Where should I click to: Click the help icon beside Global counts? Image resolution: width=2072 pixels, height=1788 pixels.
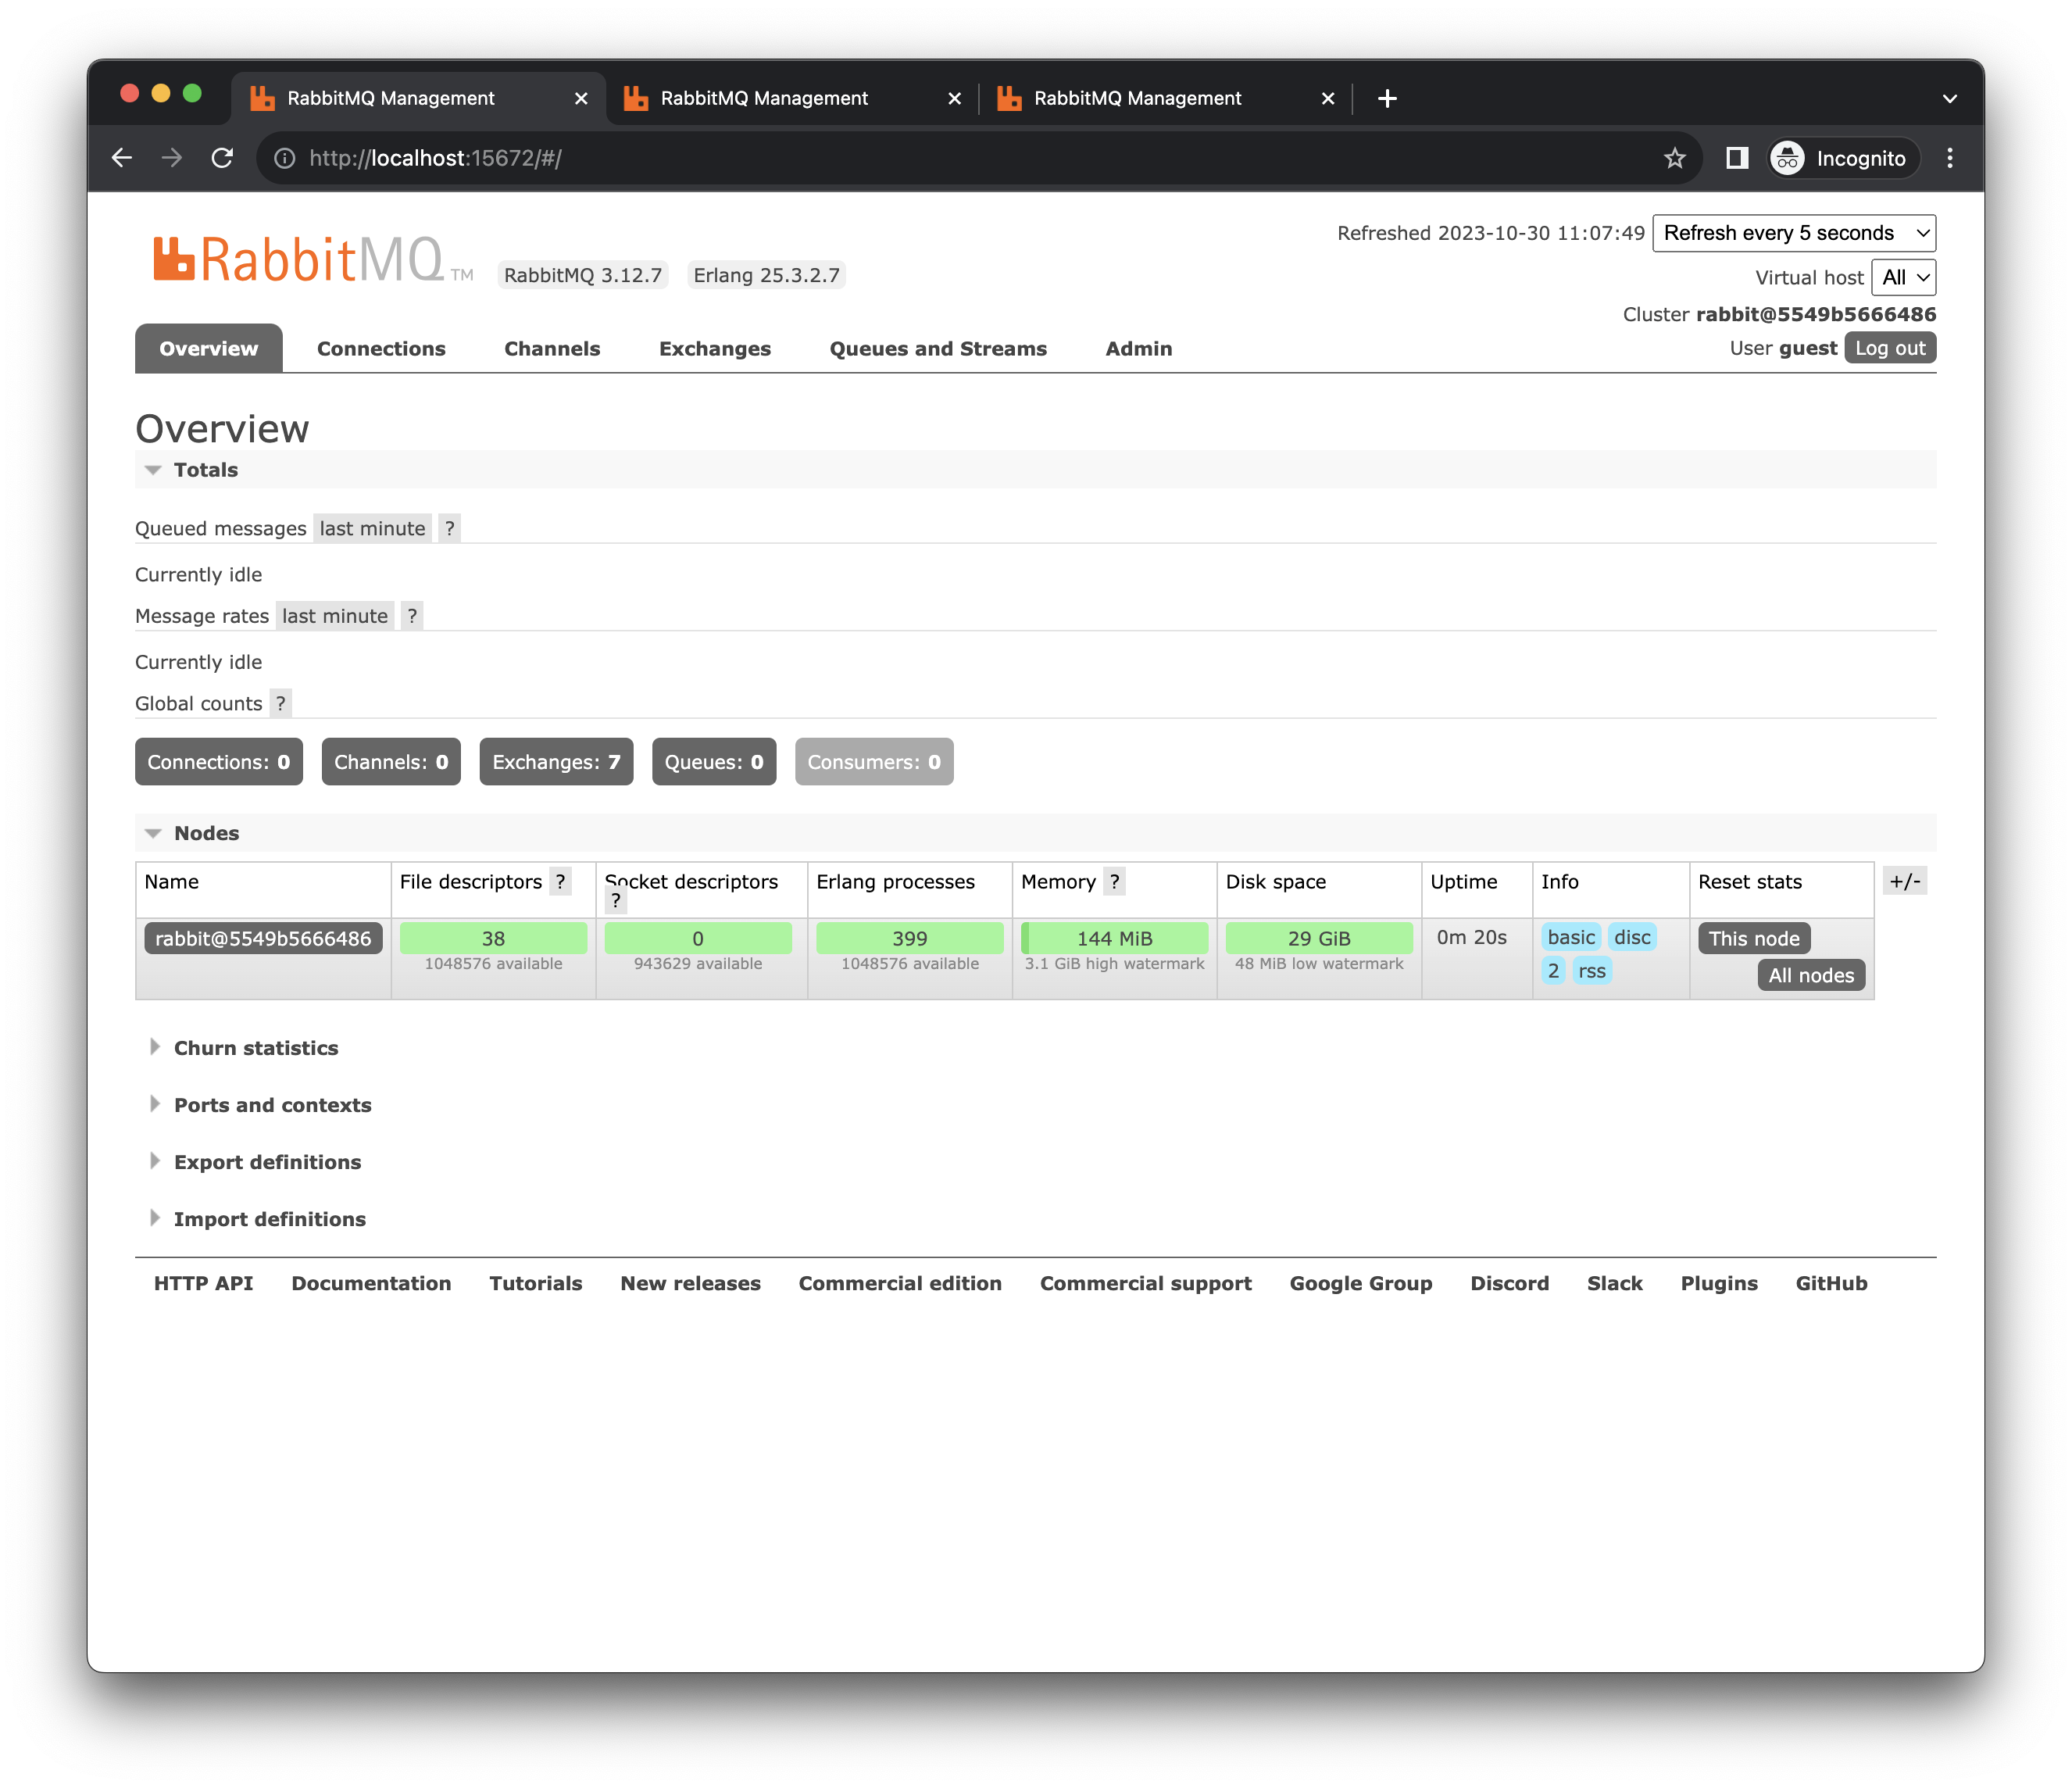click(281, 703)
